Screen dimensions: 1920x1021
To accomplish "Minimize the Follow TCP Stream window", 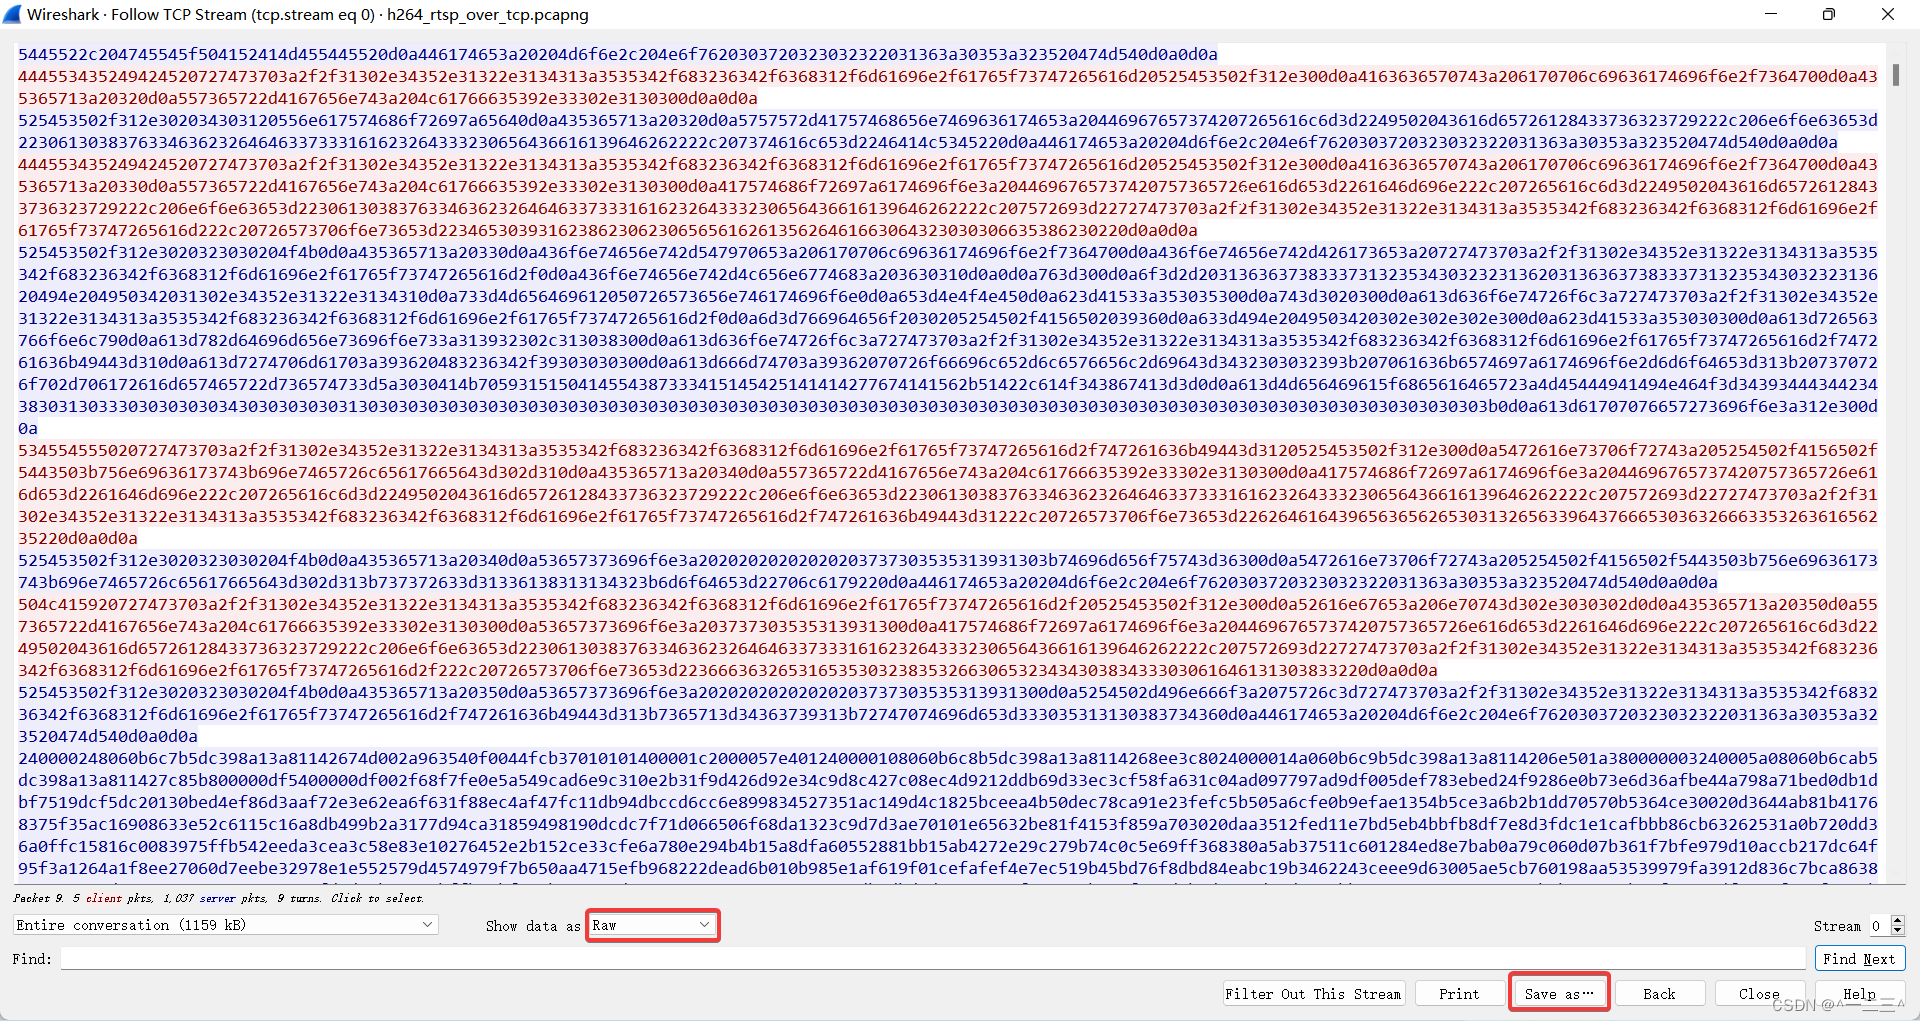I will click(x=1771, y=14).
